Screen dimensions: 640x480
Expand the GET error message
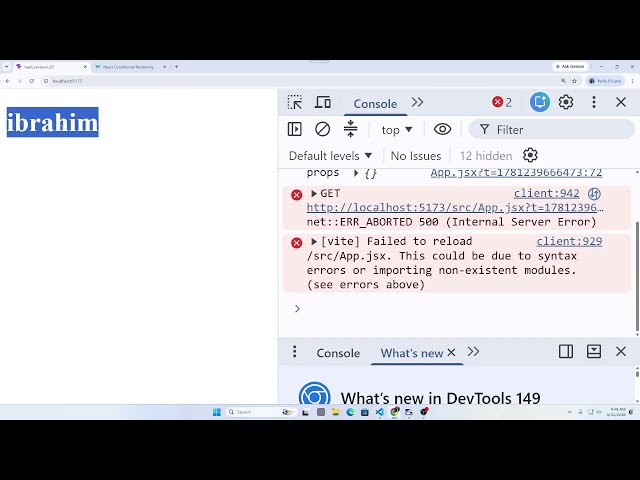coord(313,193)
